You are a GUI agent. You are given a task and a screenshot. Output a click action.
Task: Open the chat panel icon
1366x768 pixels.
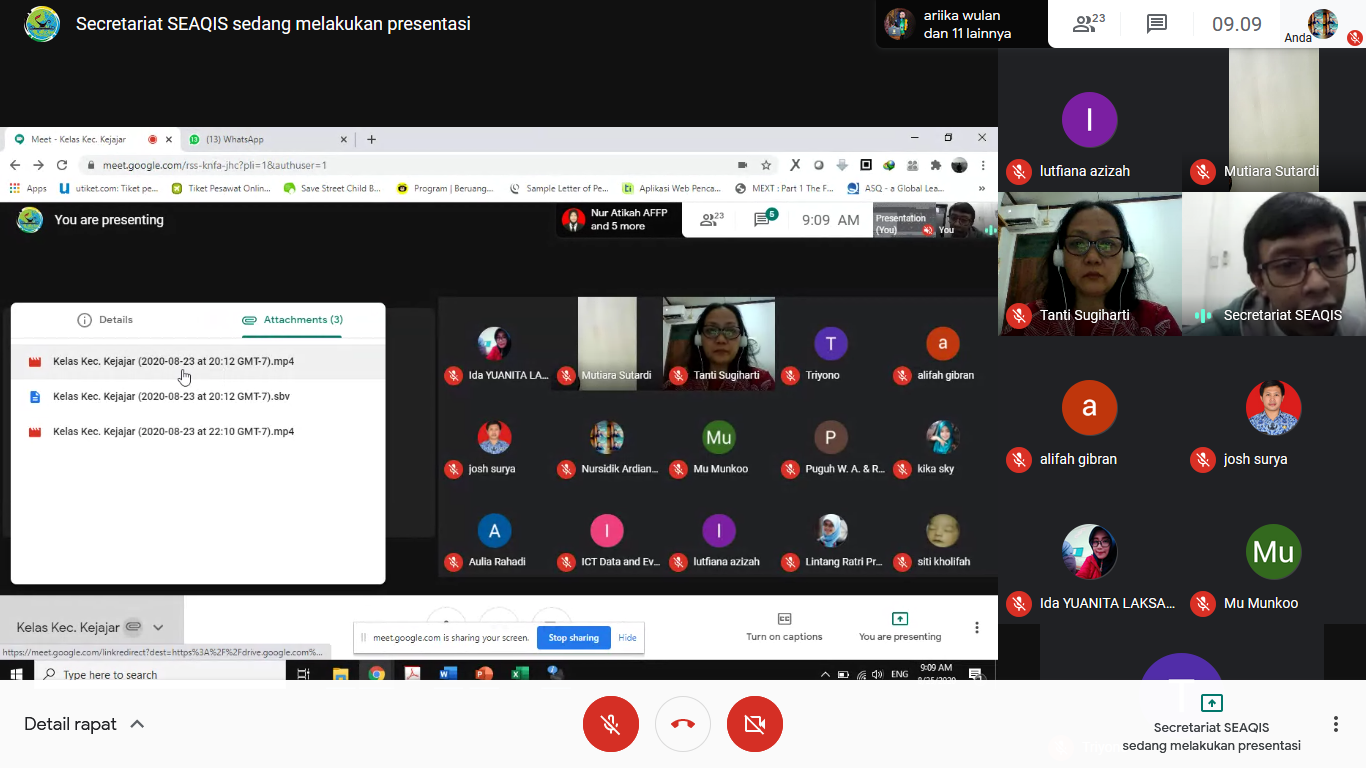[x=1157, y=25]
